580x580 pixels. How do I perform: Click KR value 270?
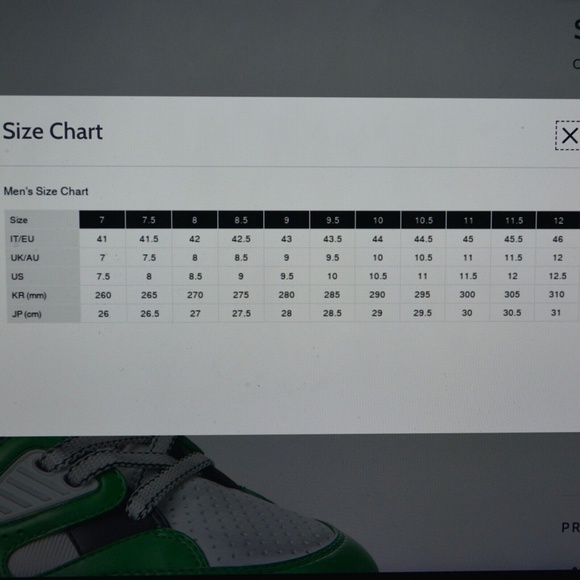tap(195, 295)
